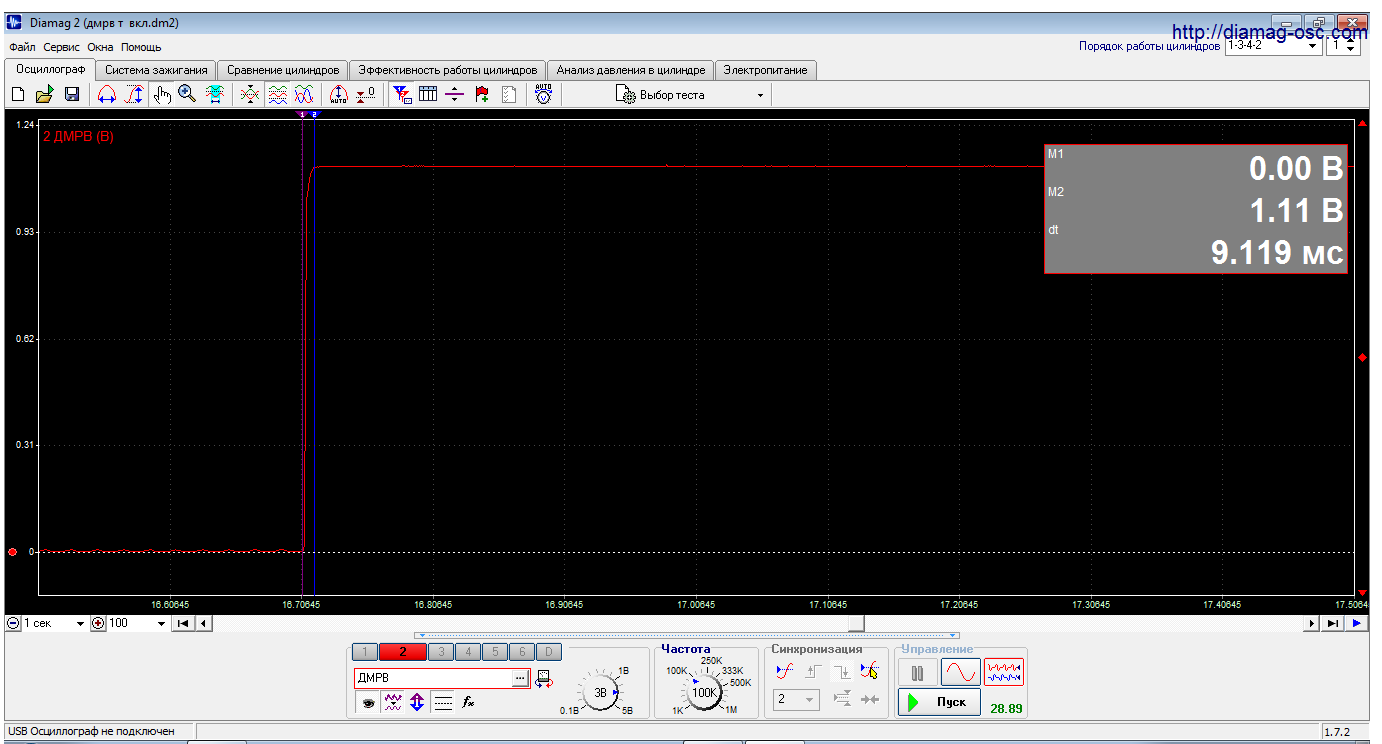Viewport: 1382px width, 744px height.
Task: Click the red plus zoom icon
Action: pyautogui.click(x=98, y=623)
